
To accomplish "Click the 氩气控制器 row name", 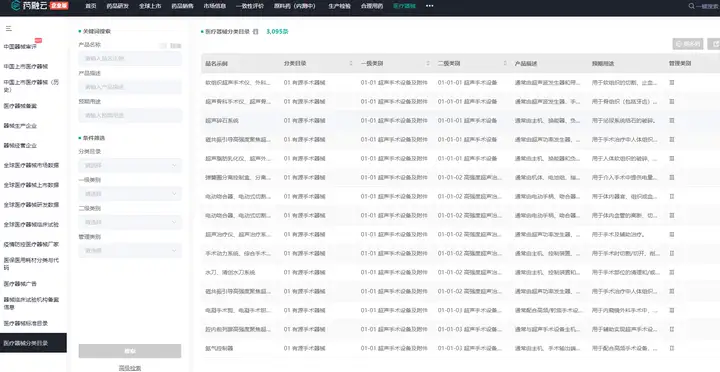I will 219,348.
